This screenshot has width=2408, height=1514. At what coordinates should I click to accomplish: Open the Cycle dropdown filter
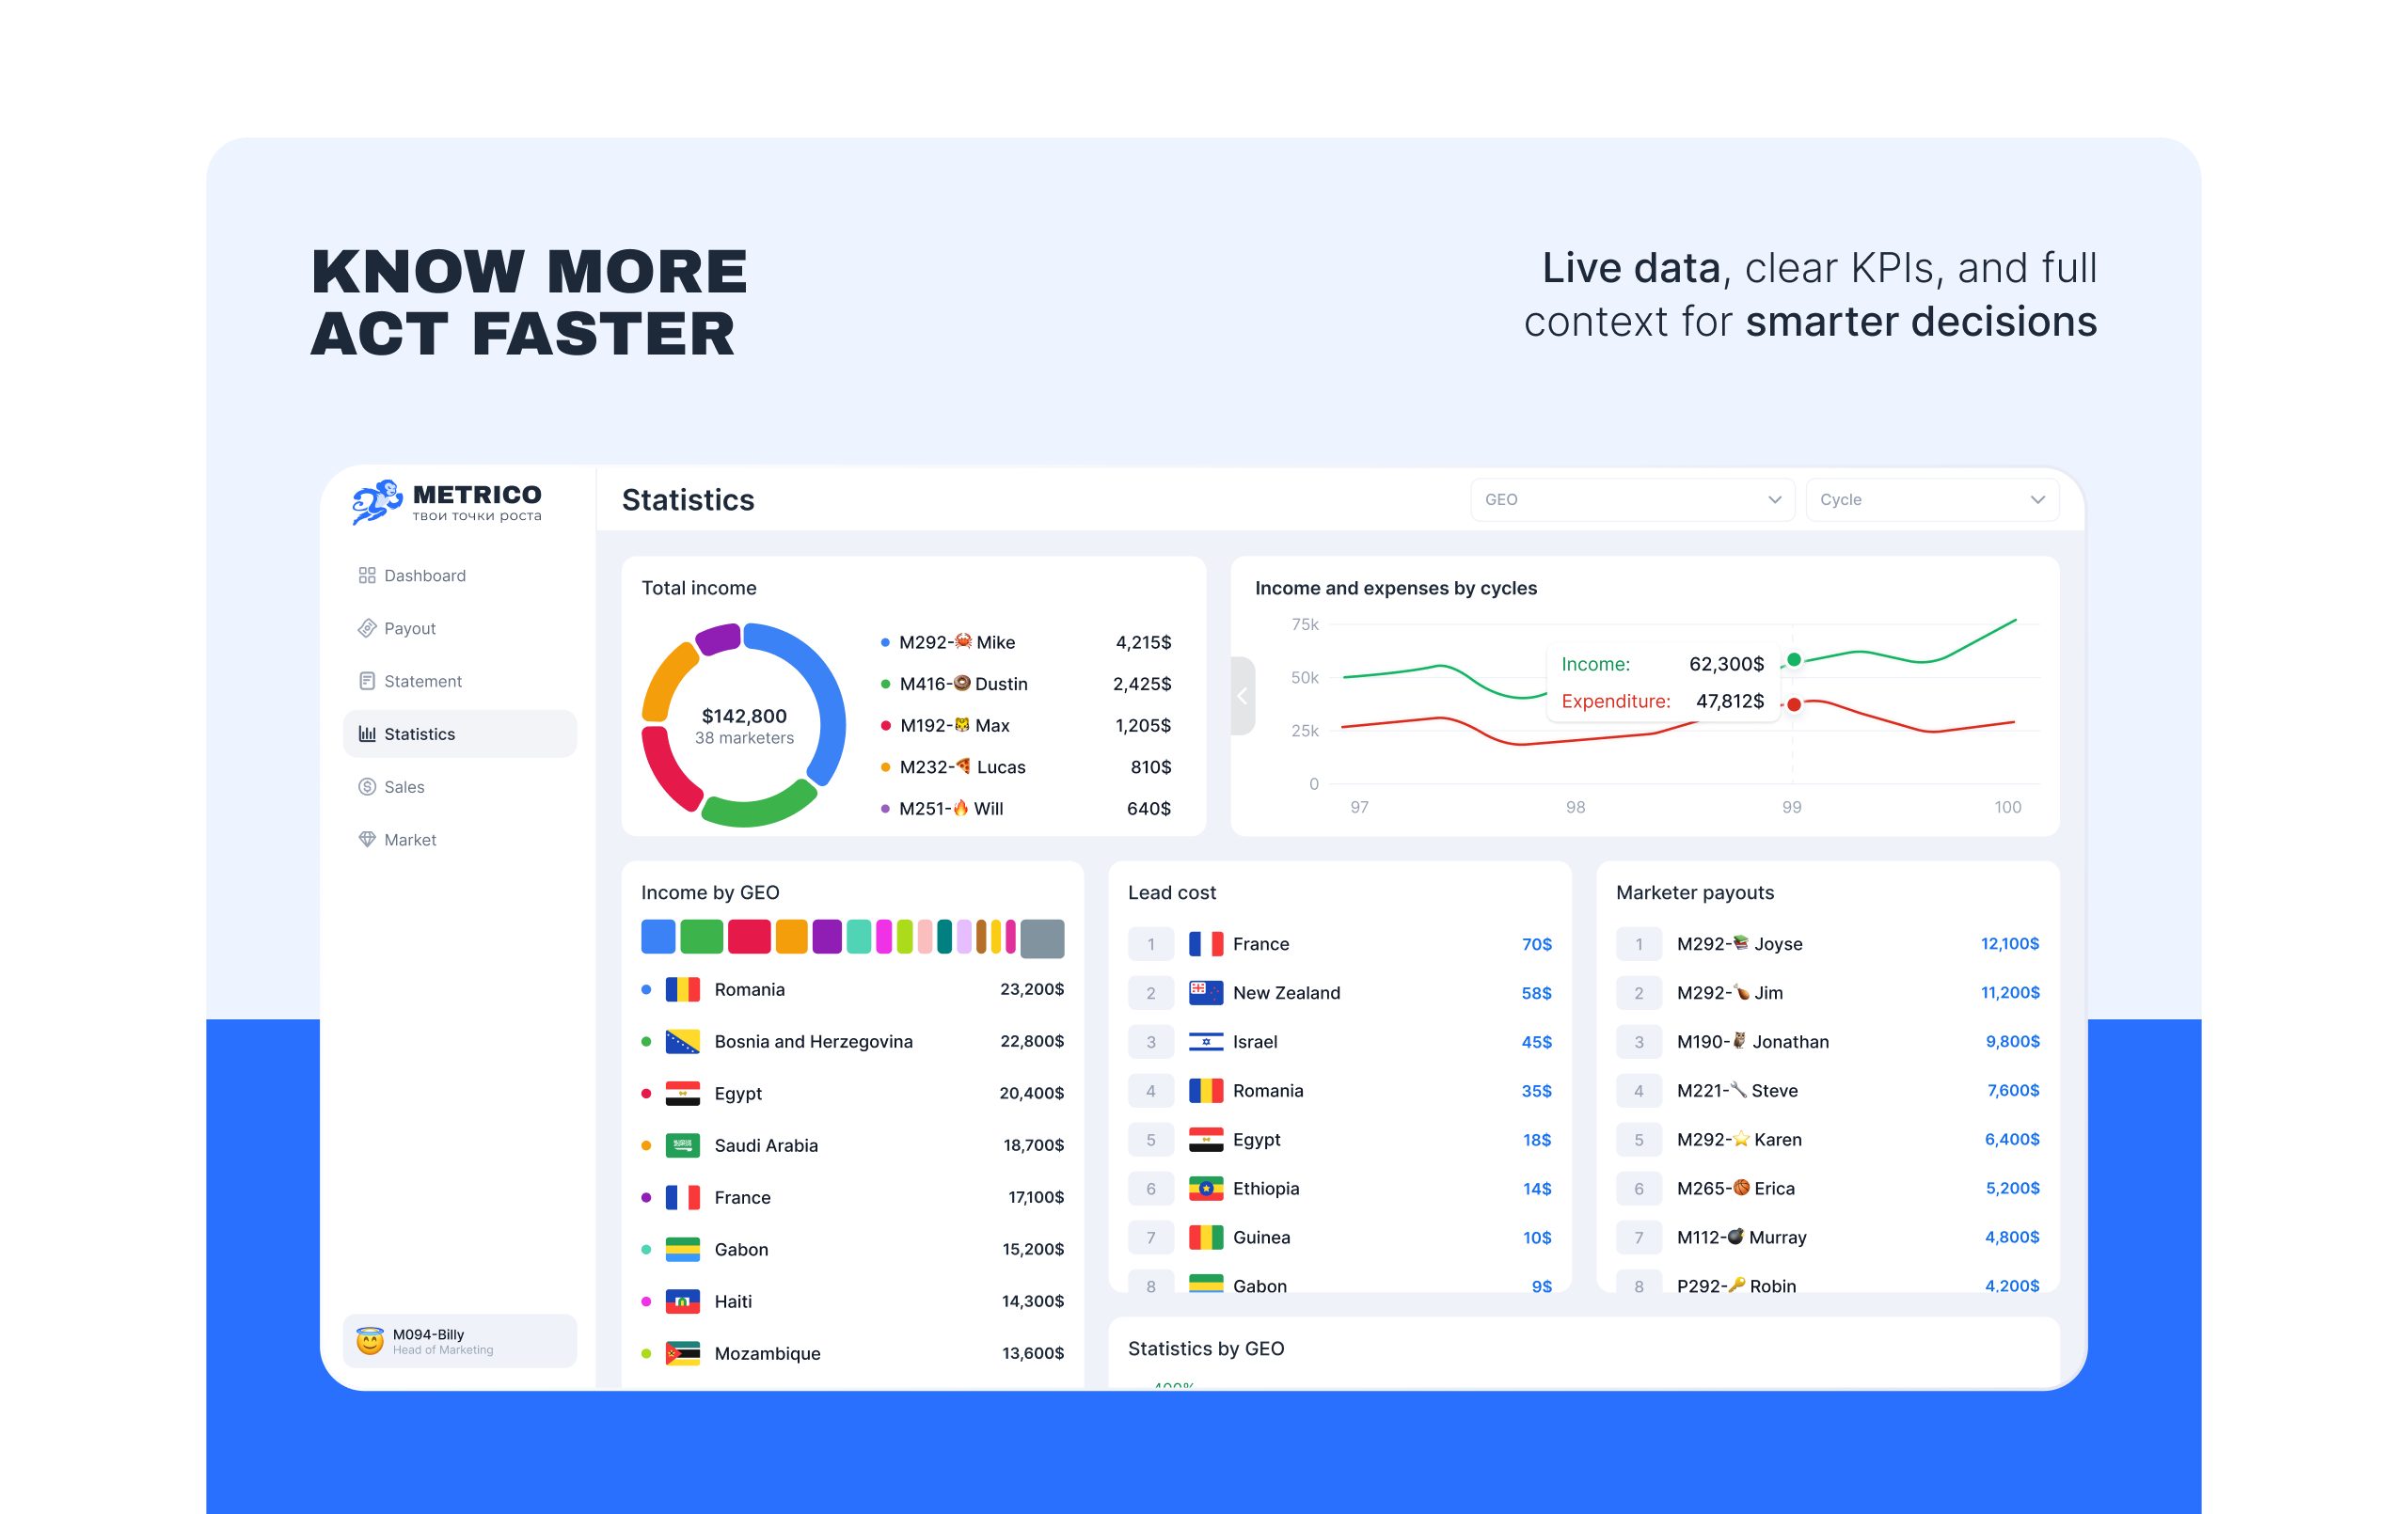[x=1931, y=499]
